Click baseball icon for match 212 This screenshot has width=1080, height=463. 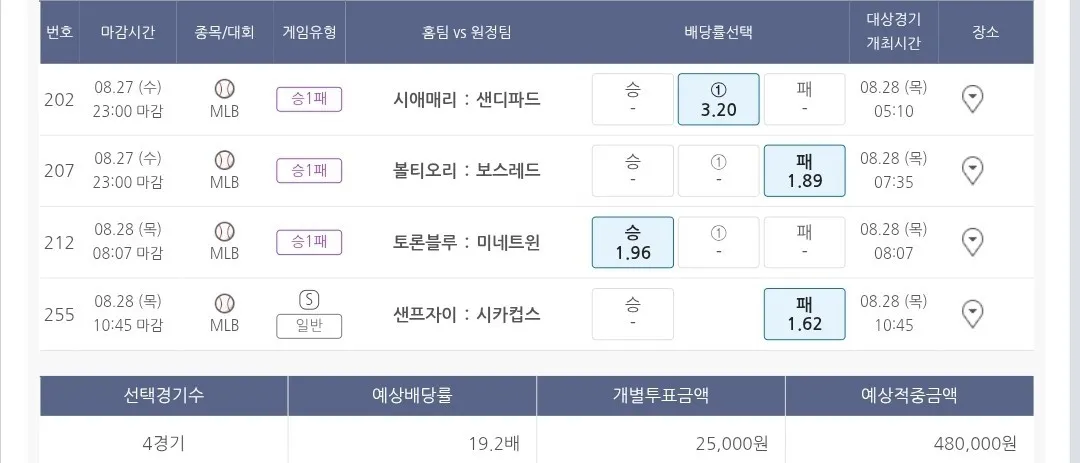tap(224, 231)
